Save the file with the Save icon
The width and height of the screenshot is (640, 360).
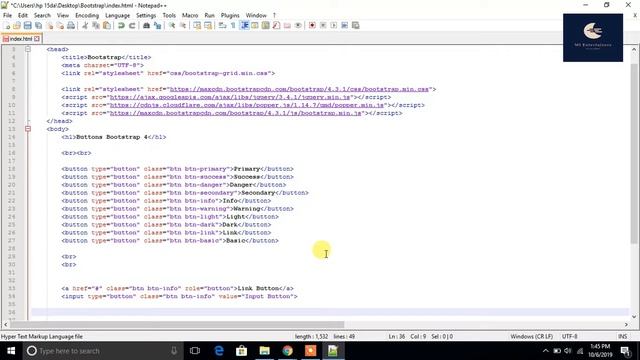click(27, 25)
